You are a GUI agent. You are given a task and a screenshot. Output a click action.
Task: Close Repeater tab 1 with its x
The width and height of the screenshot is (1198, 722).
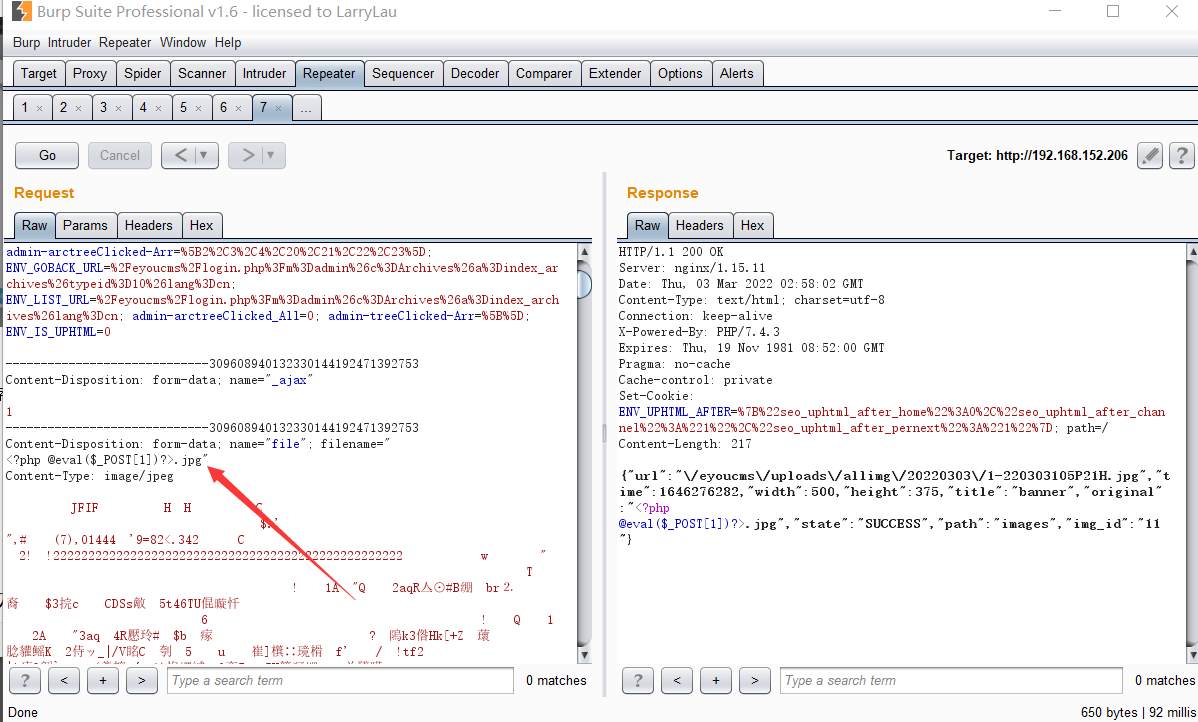point(40,108)
